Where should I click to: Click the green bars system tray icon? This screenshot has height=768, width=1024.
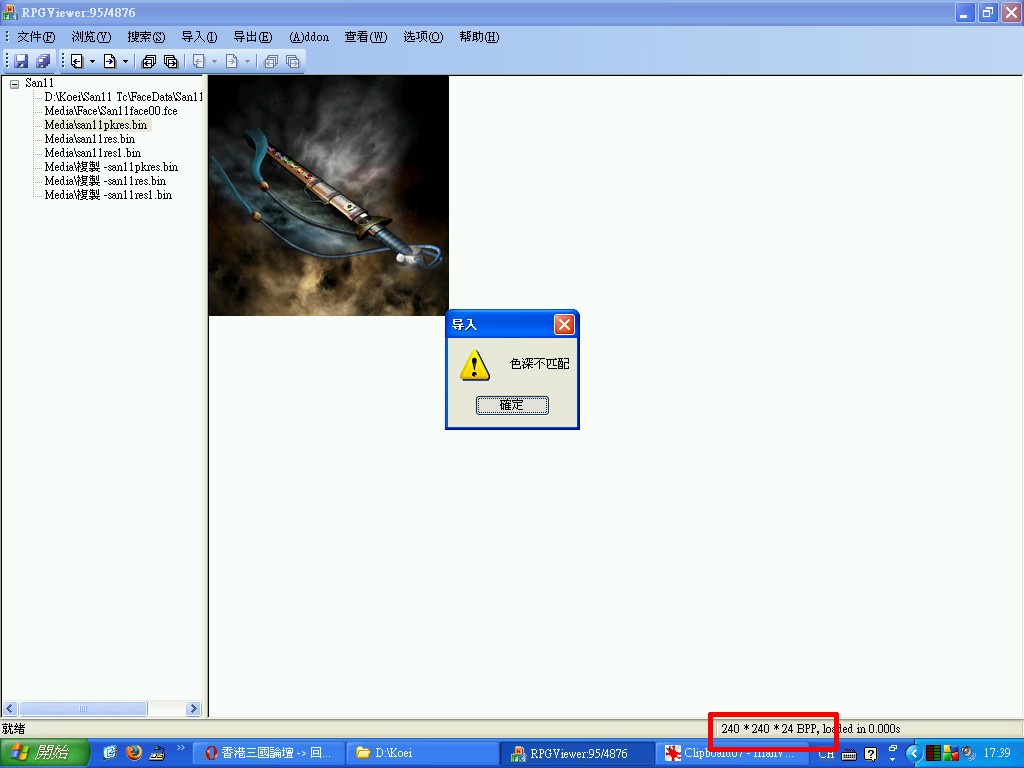pyautogui.click(x=933, y=754)
